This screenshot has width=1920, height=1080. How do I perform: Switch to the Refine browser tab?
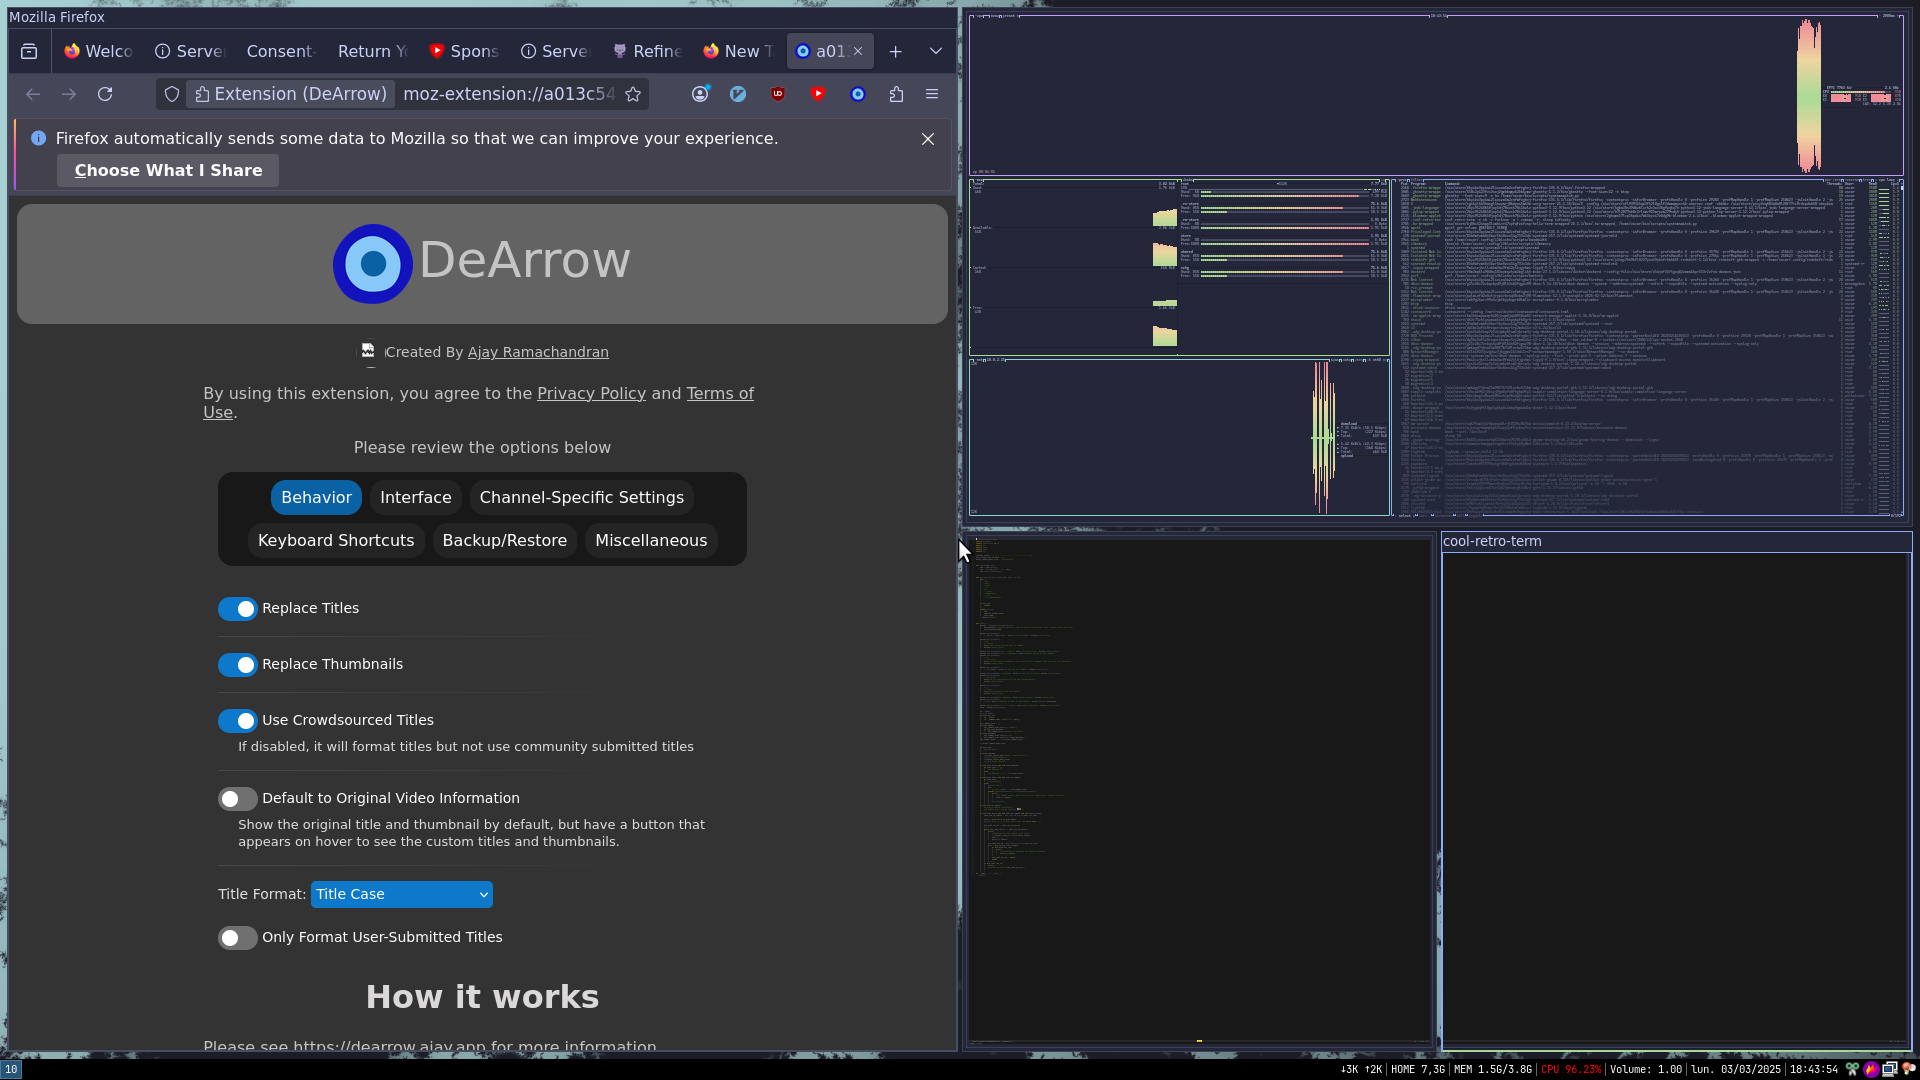click(647, 51)
